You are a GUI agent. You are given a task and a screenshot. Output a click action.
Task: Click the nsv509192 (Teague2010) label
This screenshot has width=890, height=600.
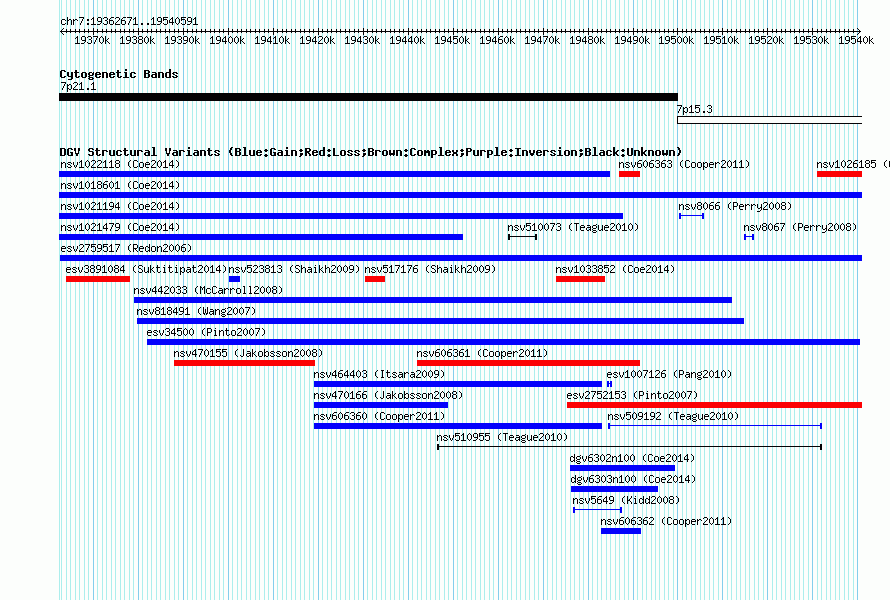[673, 416]
